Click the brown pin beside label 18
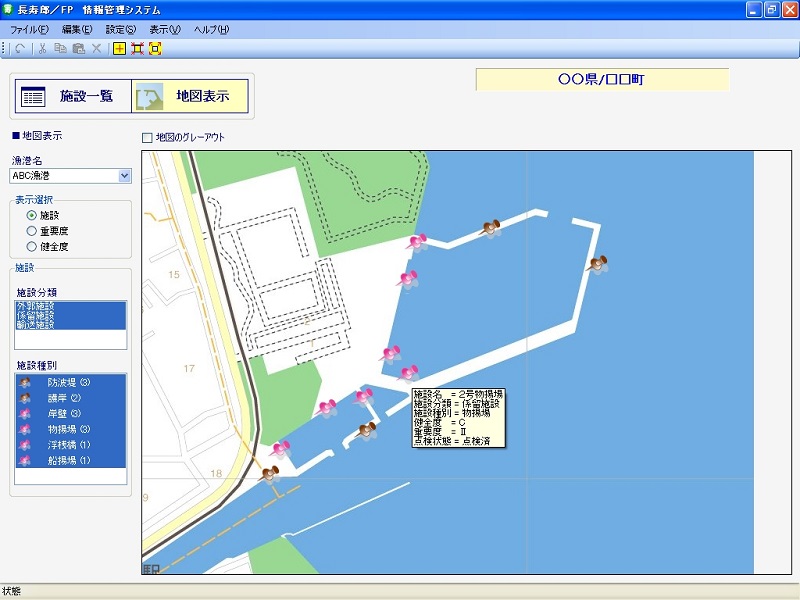The height and width of the screenshot is (600, 800). click(268, 474)
